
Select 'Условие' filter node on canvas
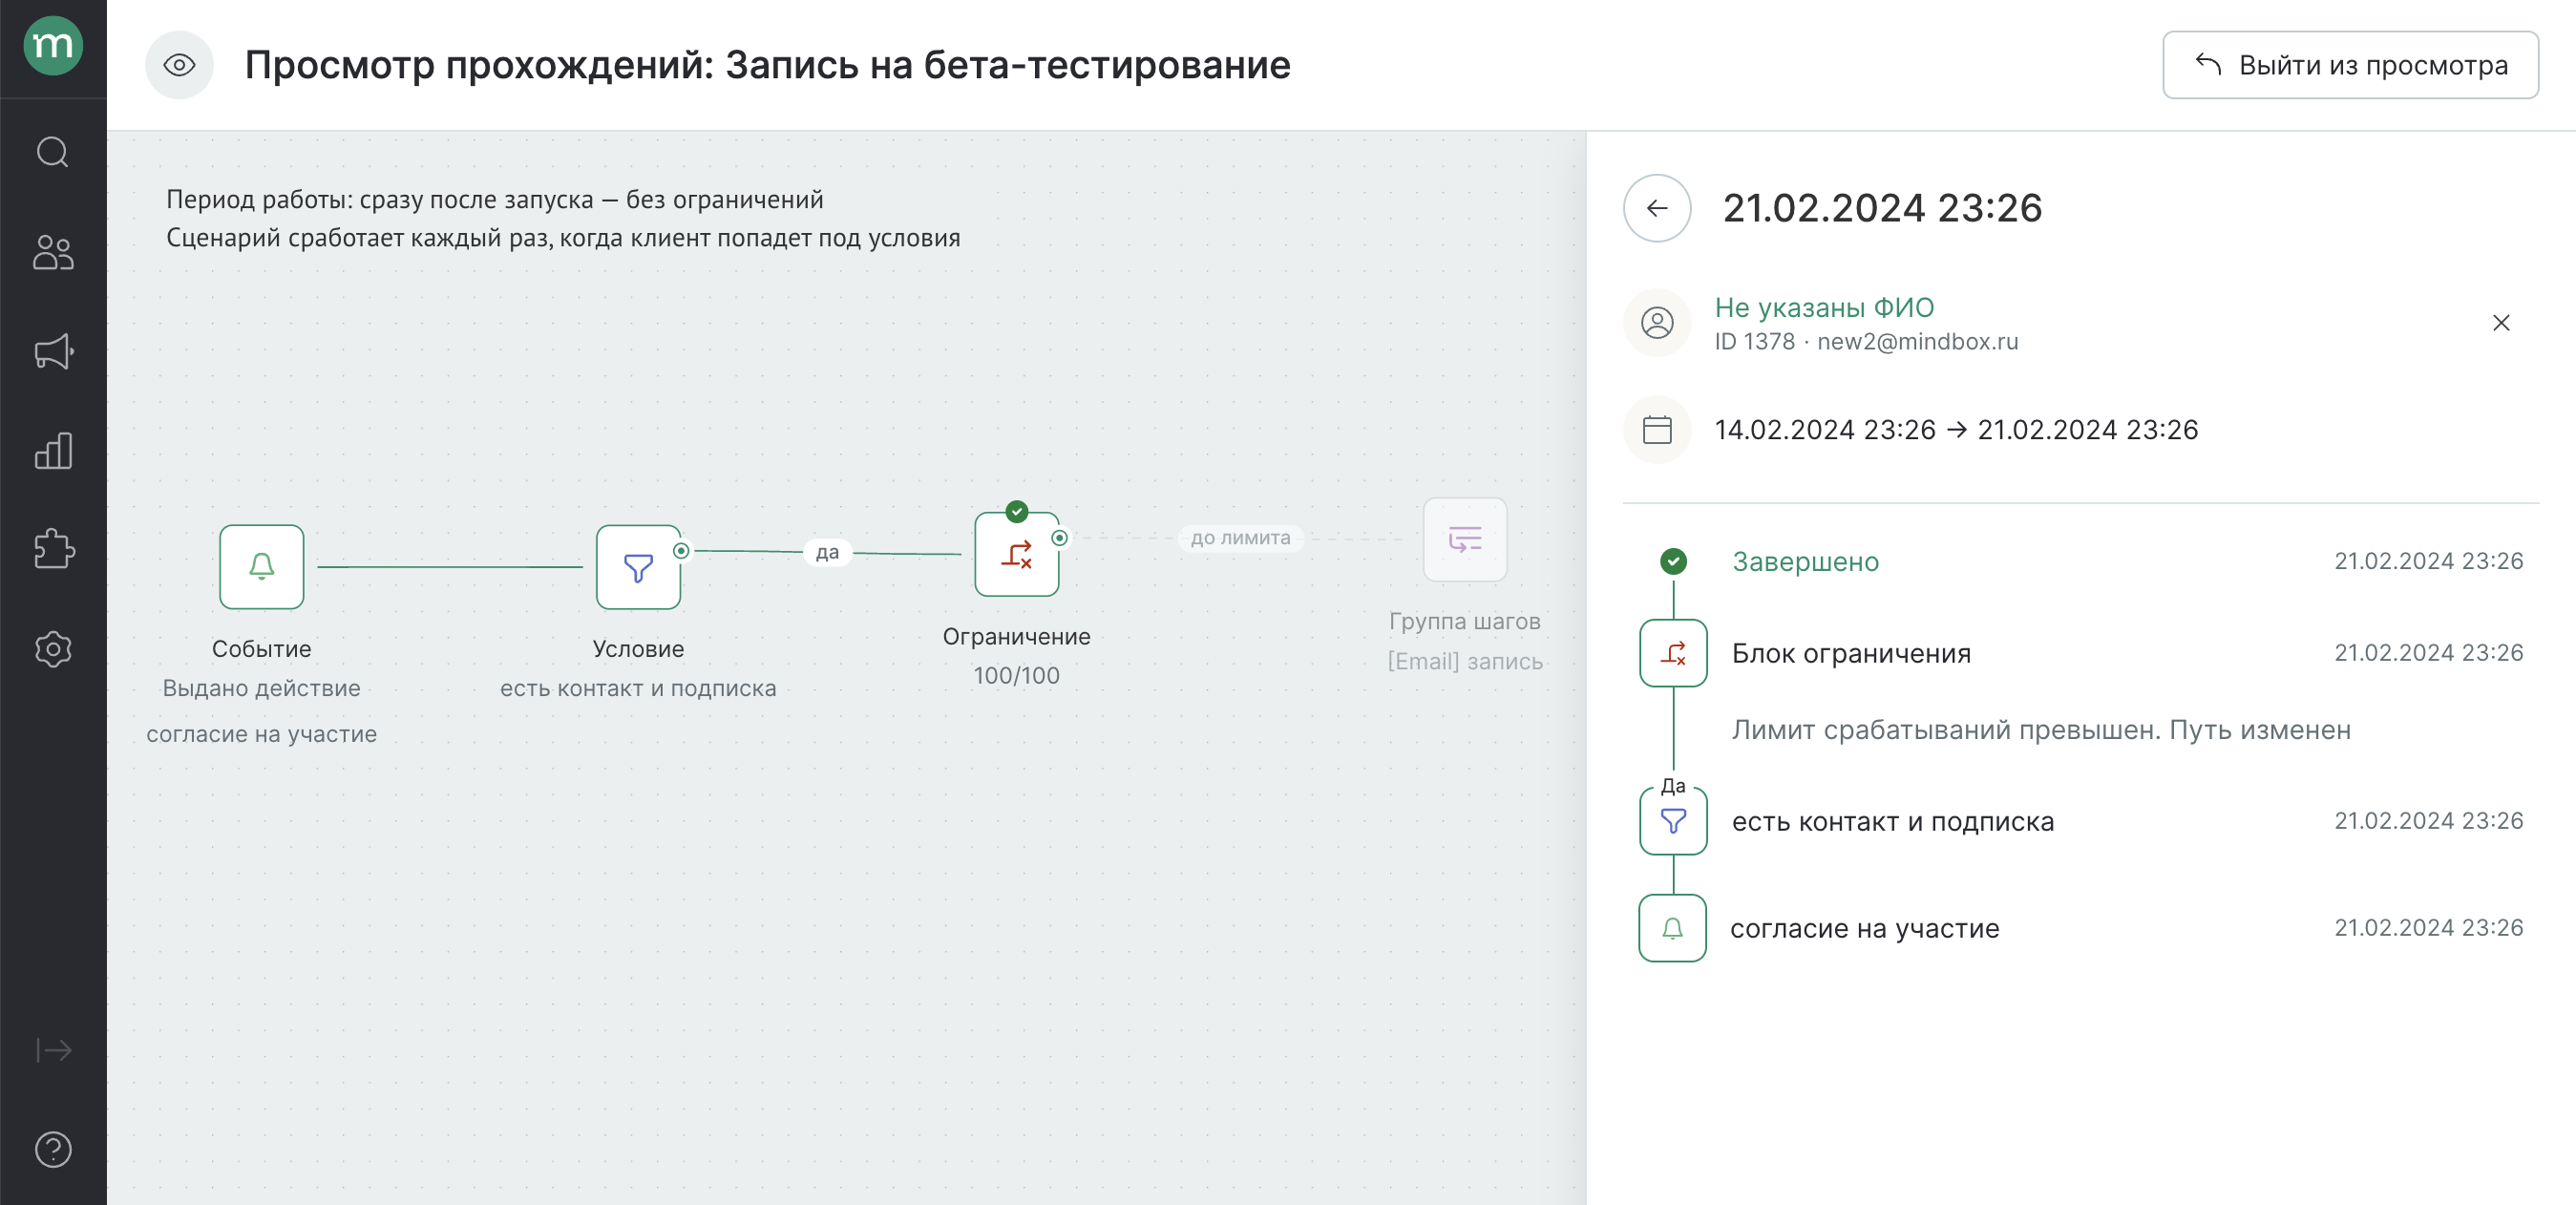tap(638, 567)
